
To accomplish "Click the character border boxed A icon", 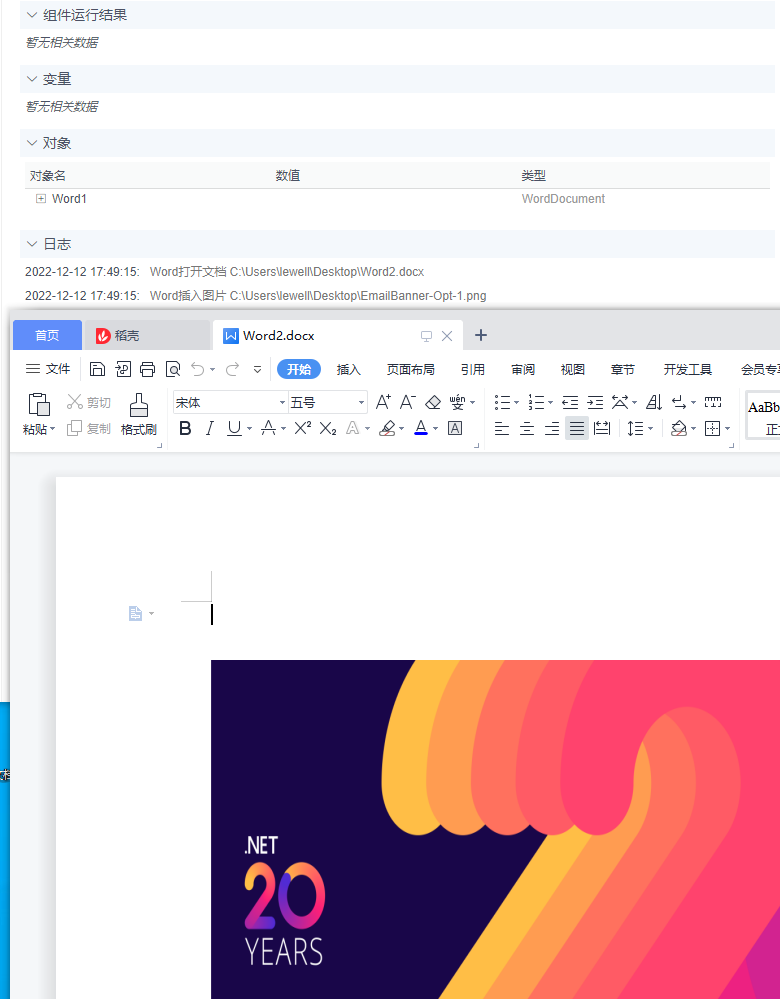I will (455, 429).
